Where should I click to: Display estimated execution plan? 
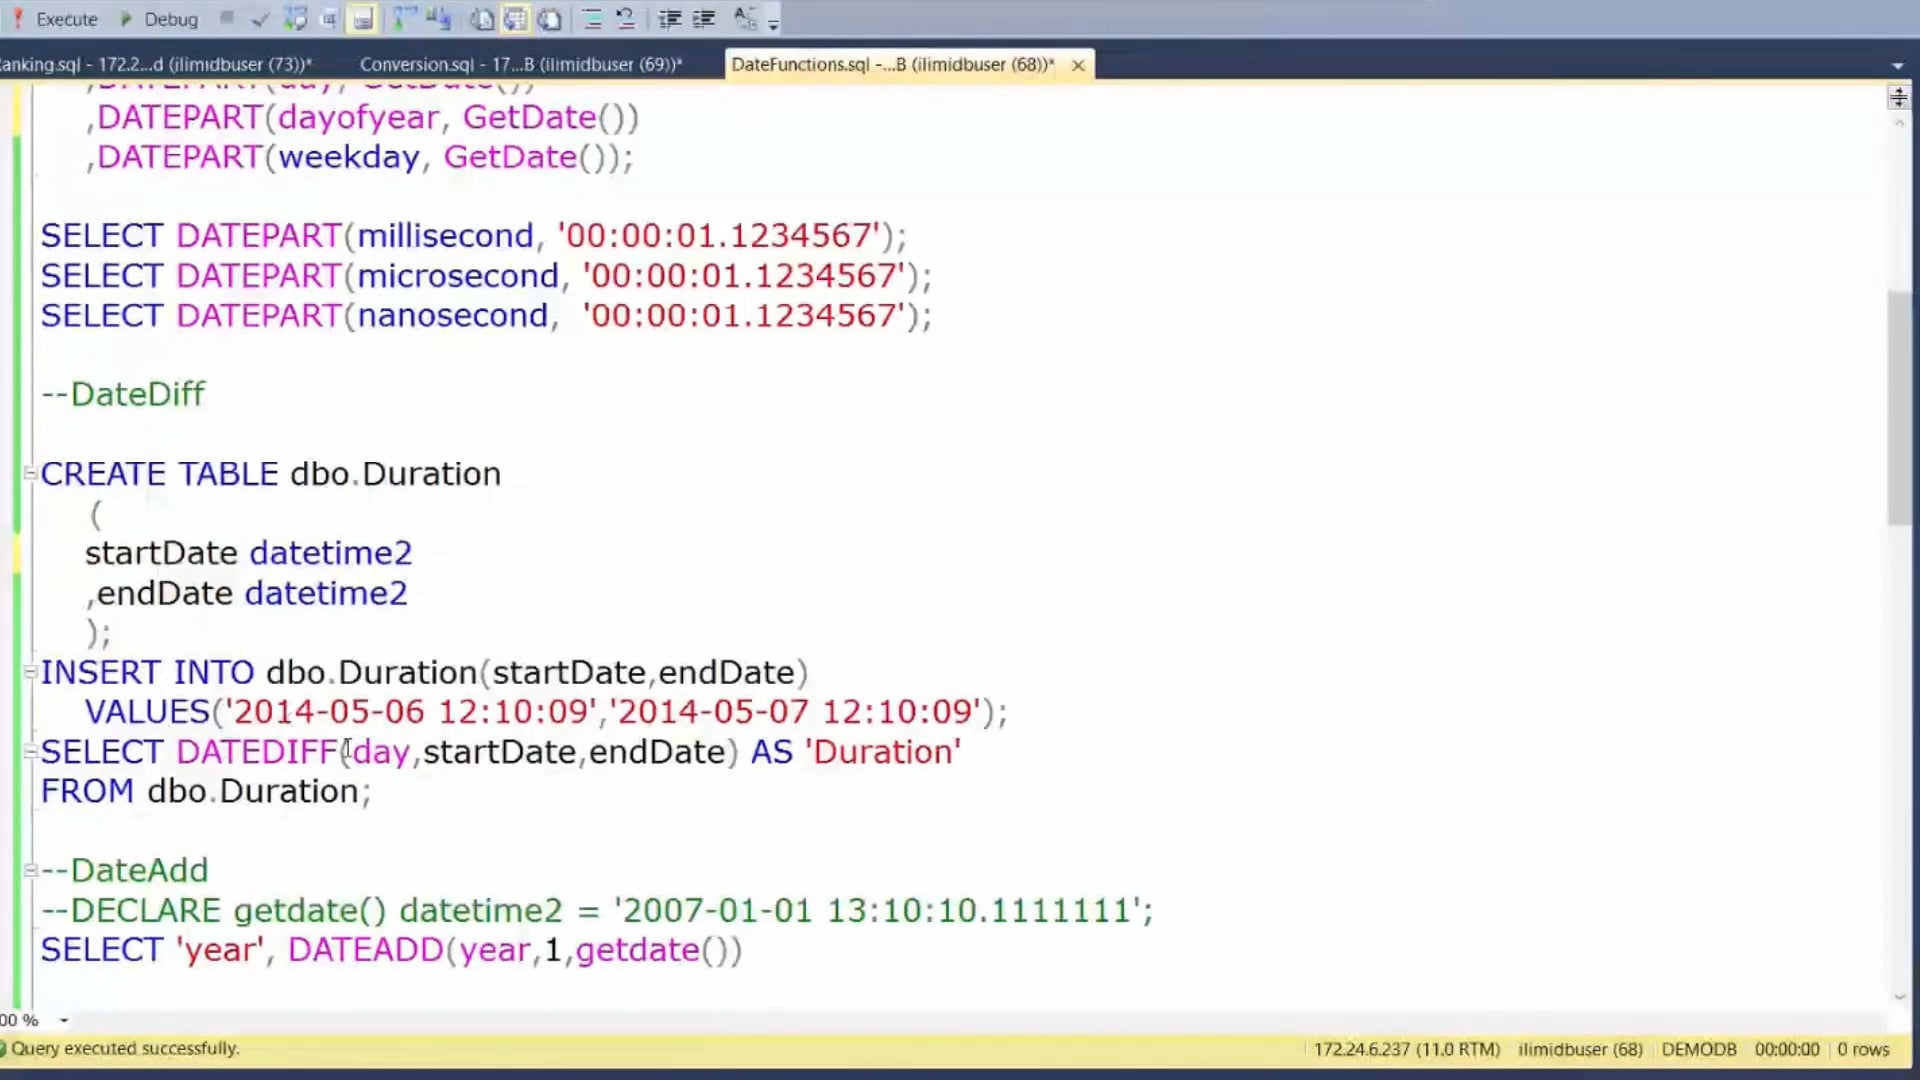point(296,18)
